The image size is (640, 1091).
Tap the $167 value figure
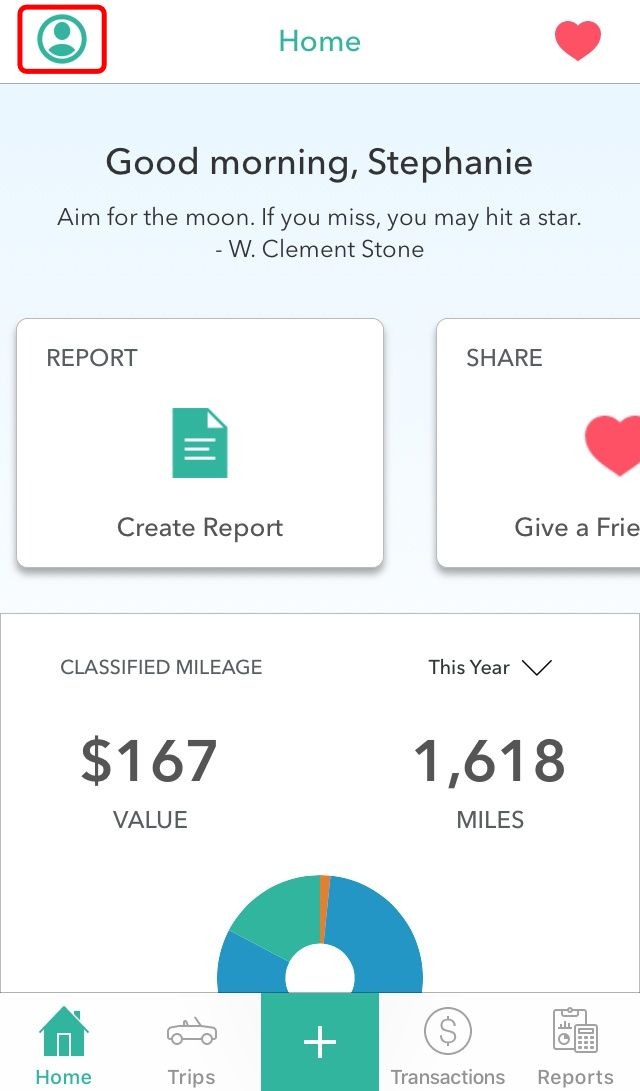pos(149,761)
